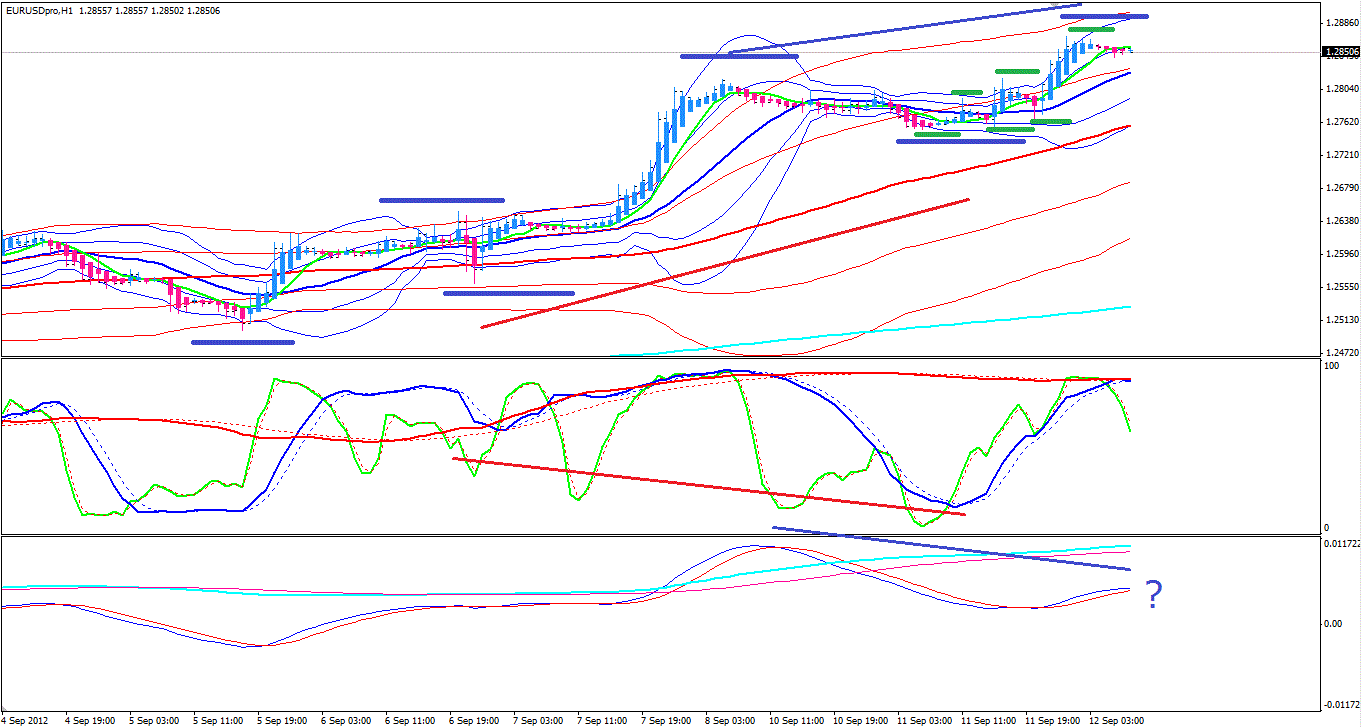Select the 12 Sep 03:00 time label
Viewport: 1362px width, 728px height.
(1117, 720)
